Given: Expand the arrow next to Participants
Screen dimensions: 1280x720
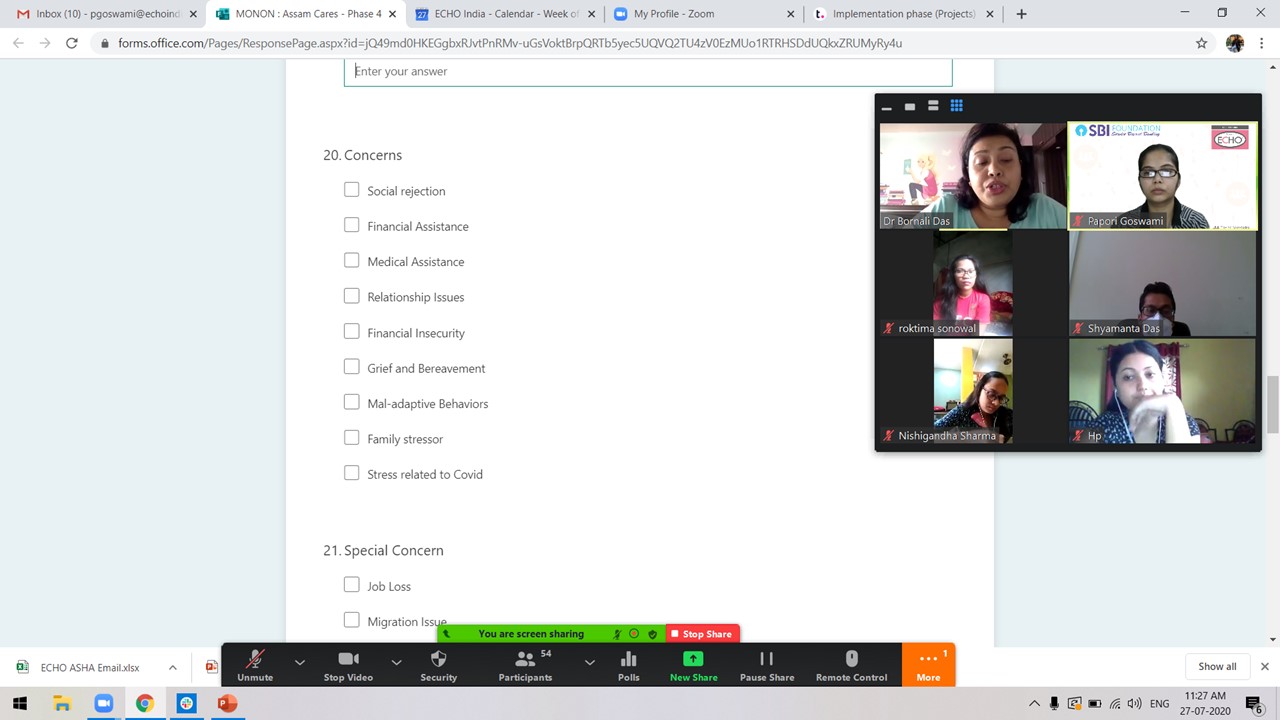Looking at the screenshot, I should pos(589,662).
